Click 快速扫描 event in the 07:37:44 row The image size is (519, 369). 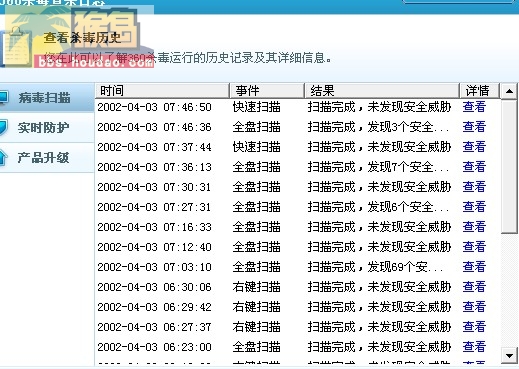coord(256,147)
